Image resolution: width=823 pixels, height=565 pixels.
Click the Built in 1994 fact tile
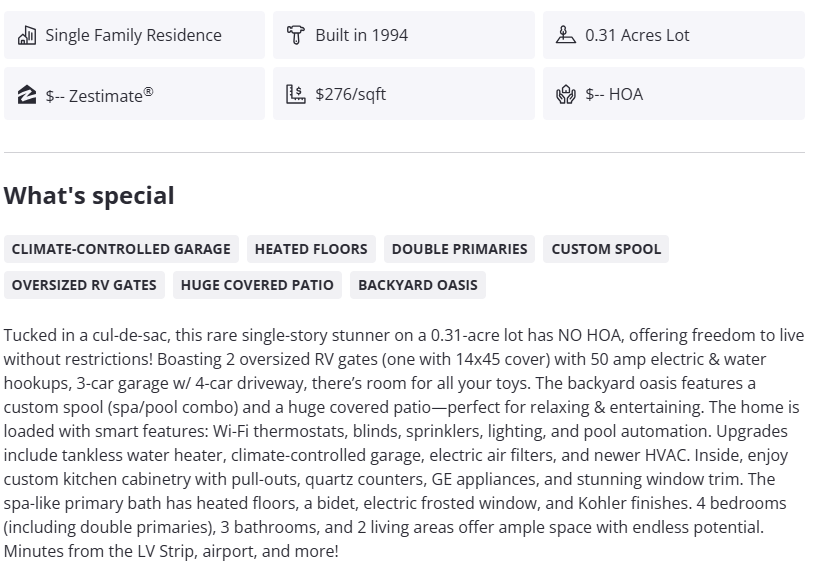pyautogui.click(x=404, y=35)
